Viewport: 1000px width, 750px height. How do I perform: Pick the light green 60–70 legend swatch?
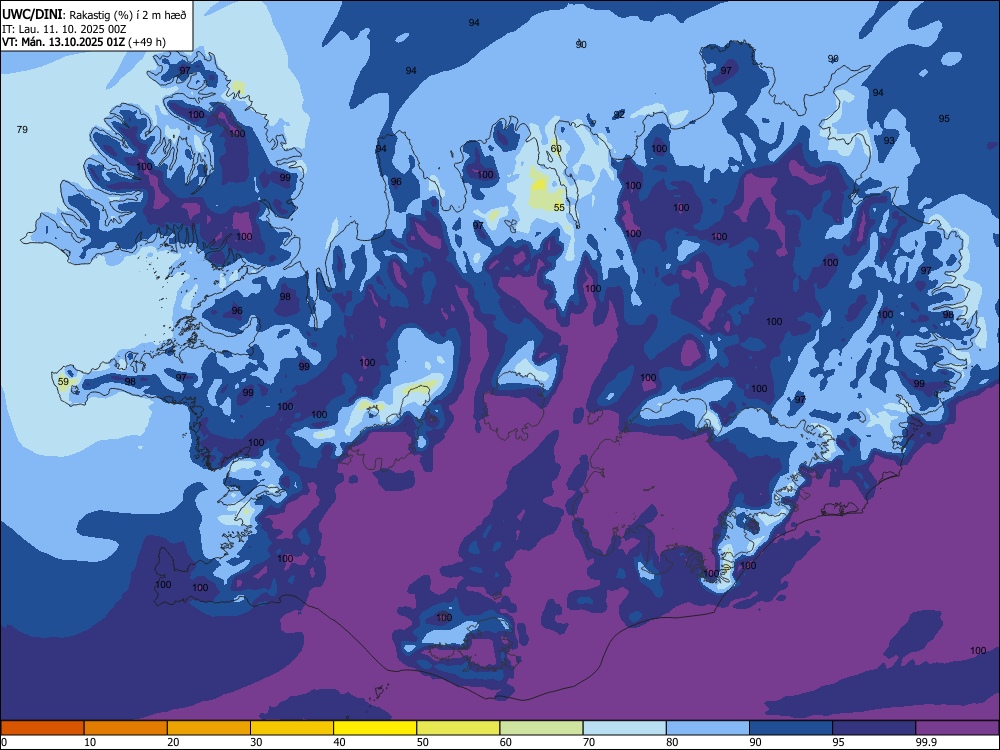(x=541, y=728)
